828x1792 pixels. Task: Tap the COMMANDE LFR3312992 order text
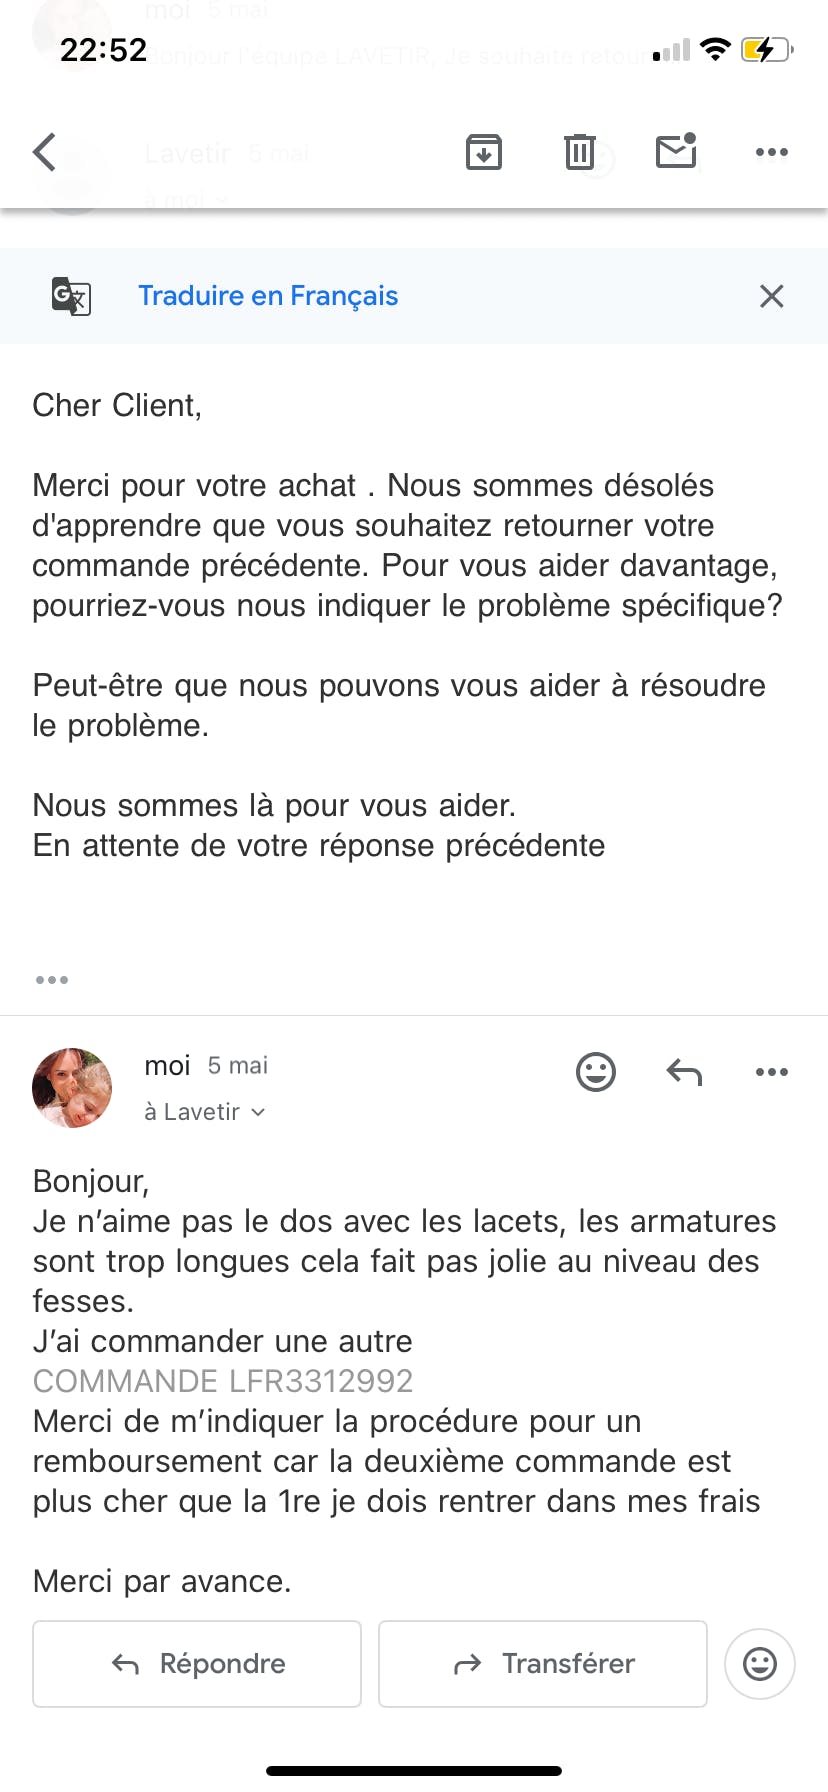223,1381
